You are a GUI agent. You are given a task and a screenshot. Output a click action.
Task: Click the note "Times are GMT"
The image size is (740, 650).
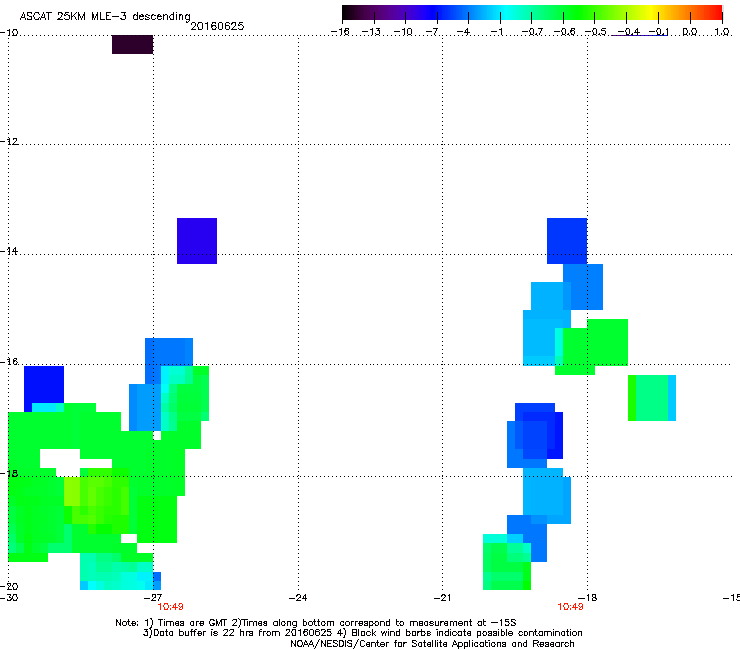193,623
